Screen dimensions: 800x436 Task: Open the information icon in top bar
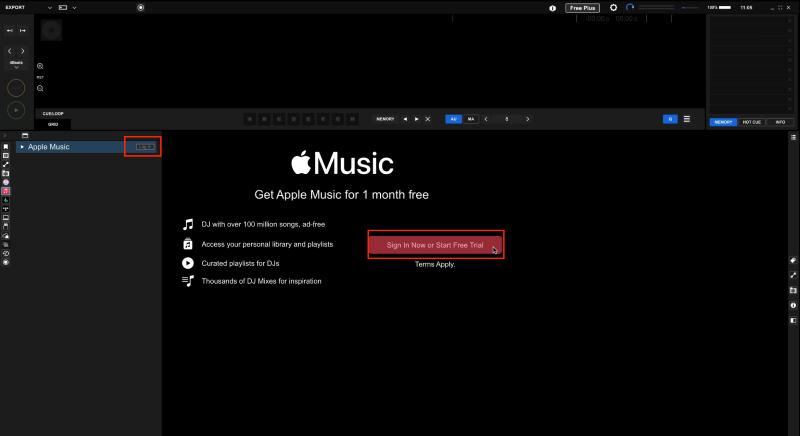click(x=553, y=8)
